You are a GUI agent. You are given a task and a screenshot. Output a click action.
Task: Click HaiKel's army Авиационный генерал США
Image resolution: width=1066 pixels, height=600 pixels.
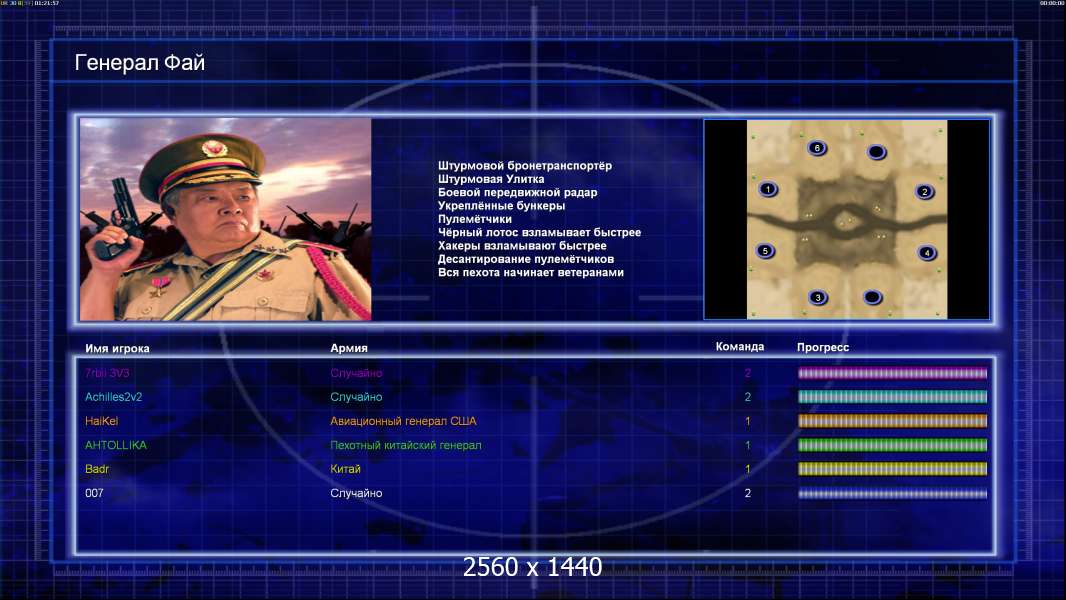coord(403,421)
